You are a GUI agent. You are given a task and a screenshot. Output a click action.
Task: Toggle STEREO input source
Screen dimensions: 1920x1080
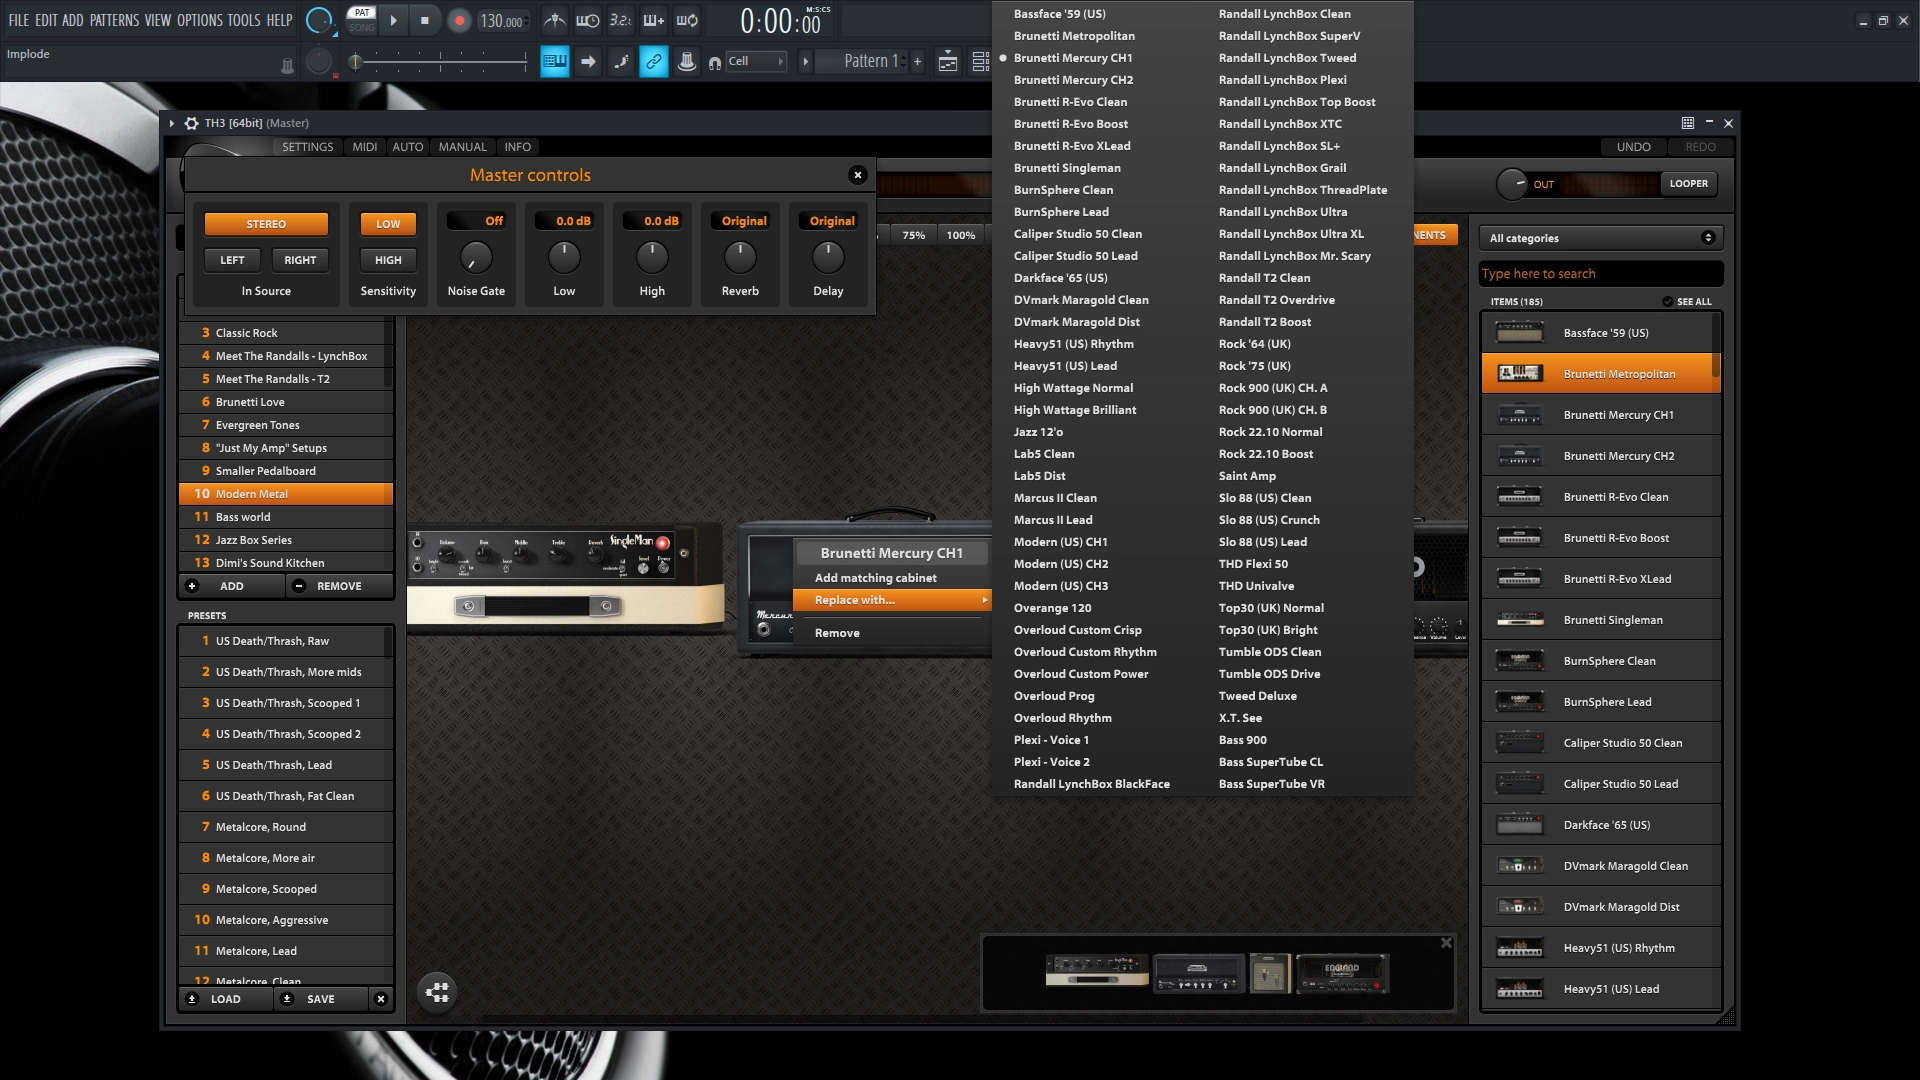point(266,224)
